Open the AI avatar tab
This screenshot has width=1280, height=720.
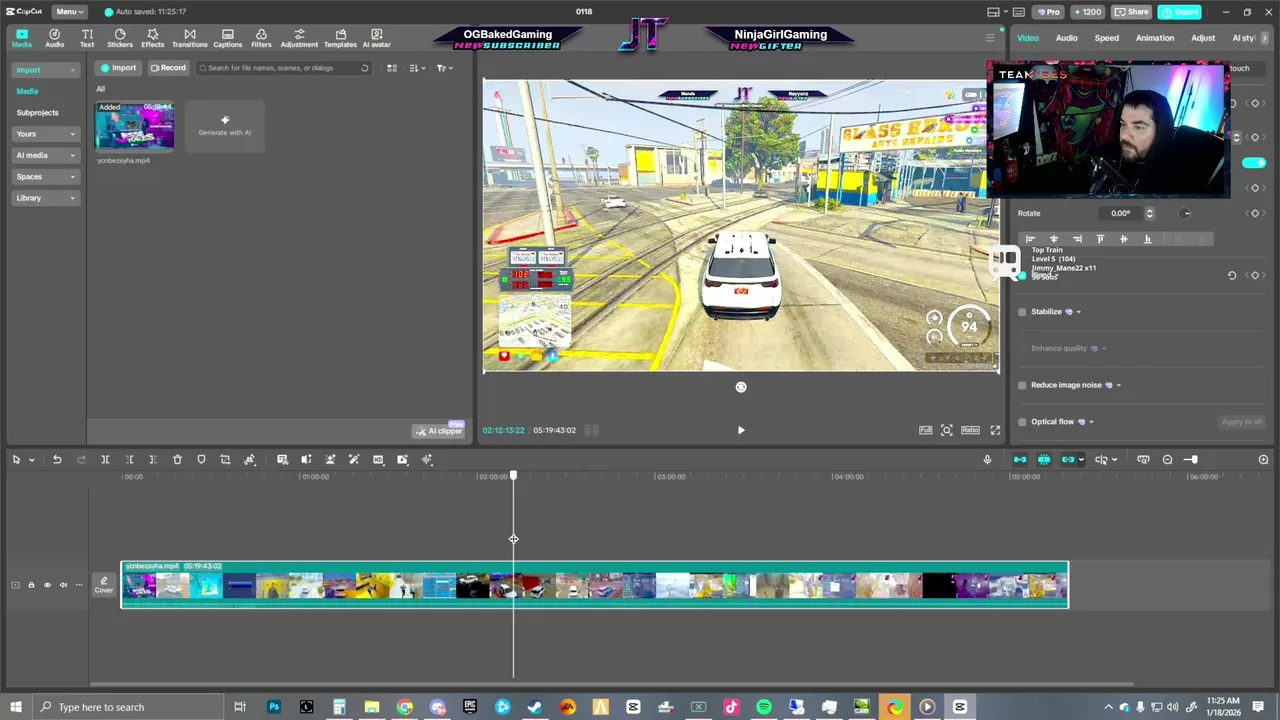click(x=377, y=38)
